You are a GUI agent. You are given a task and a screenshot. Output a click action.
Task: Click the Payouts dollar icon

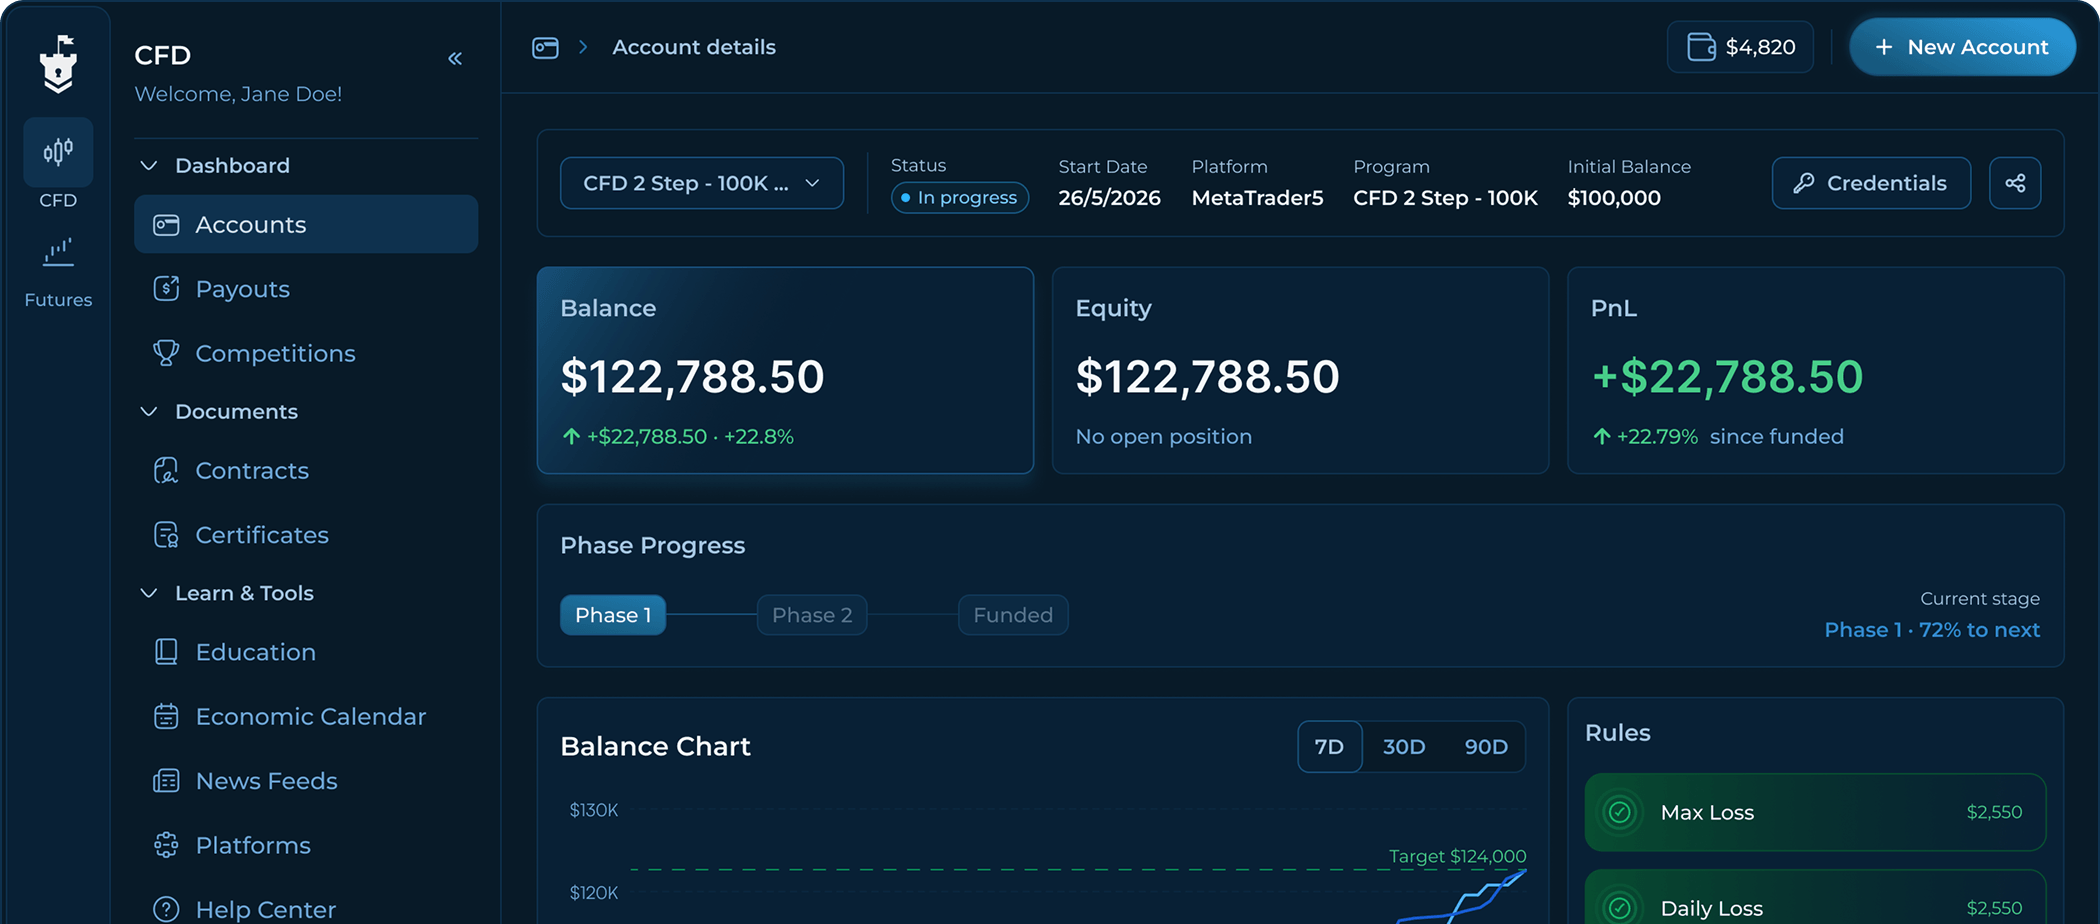pyautogui.click(x=166, y=289)
